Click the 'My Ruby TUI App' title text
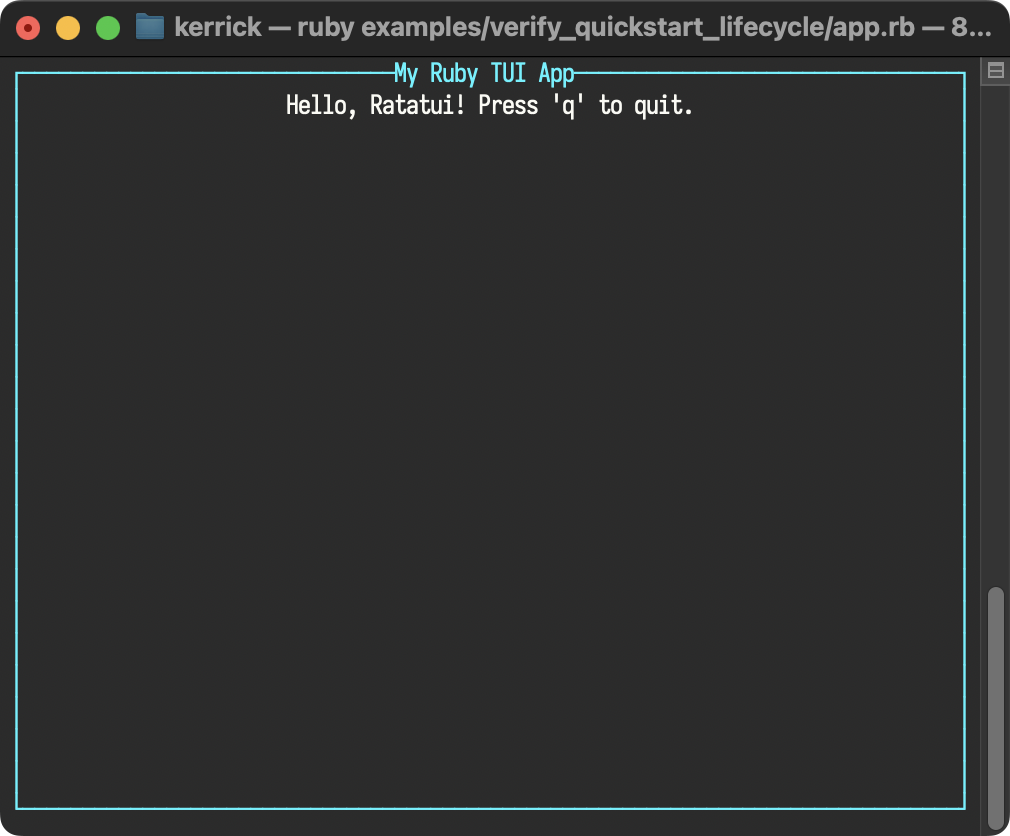The width and height of the screenshot is (1010, 836). point(484,73)
